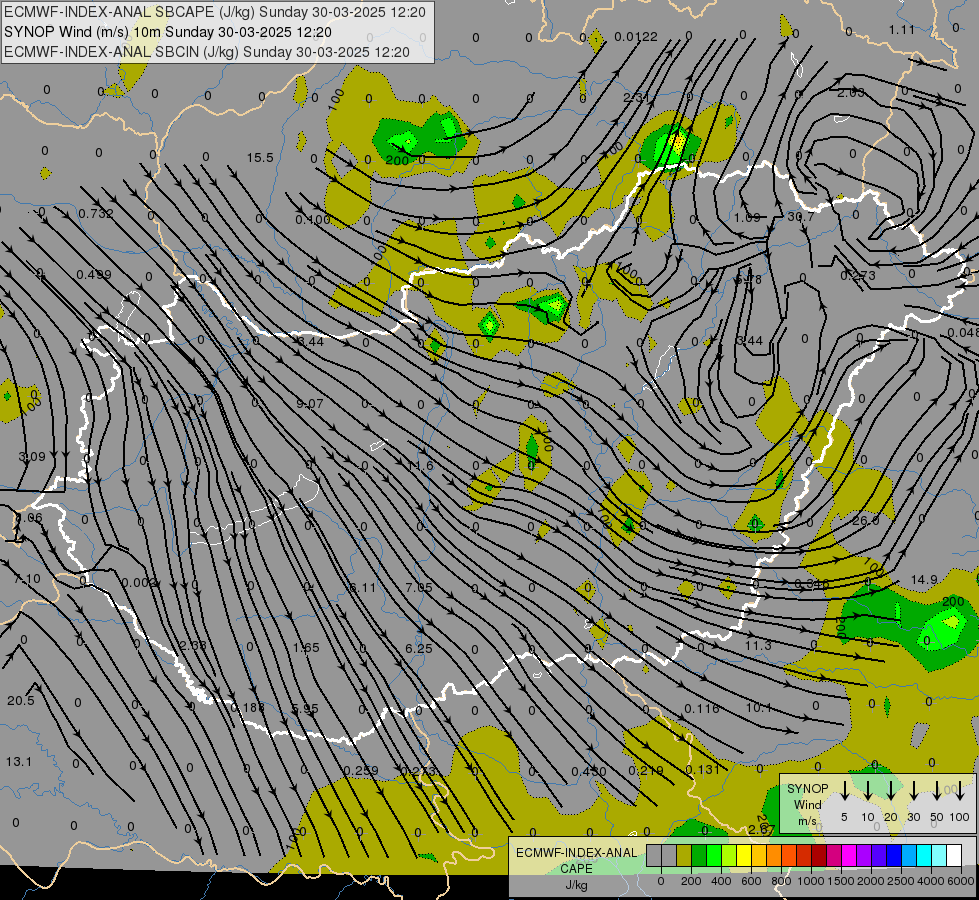This screenshot has height=900, width=979.
Task: Click the SBCAPE title line at top
Action: point(215,12)
